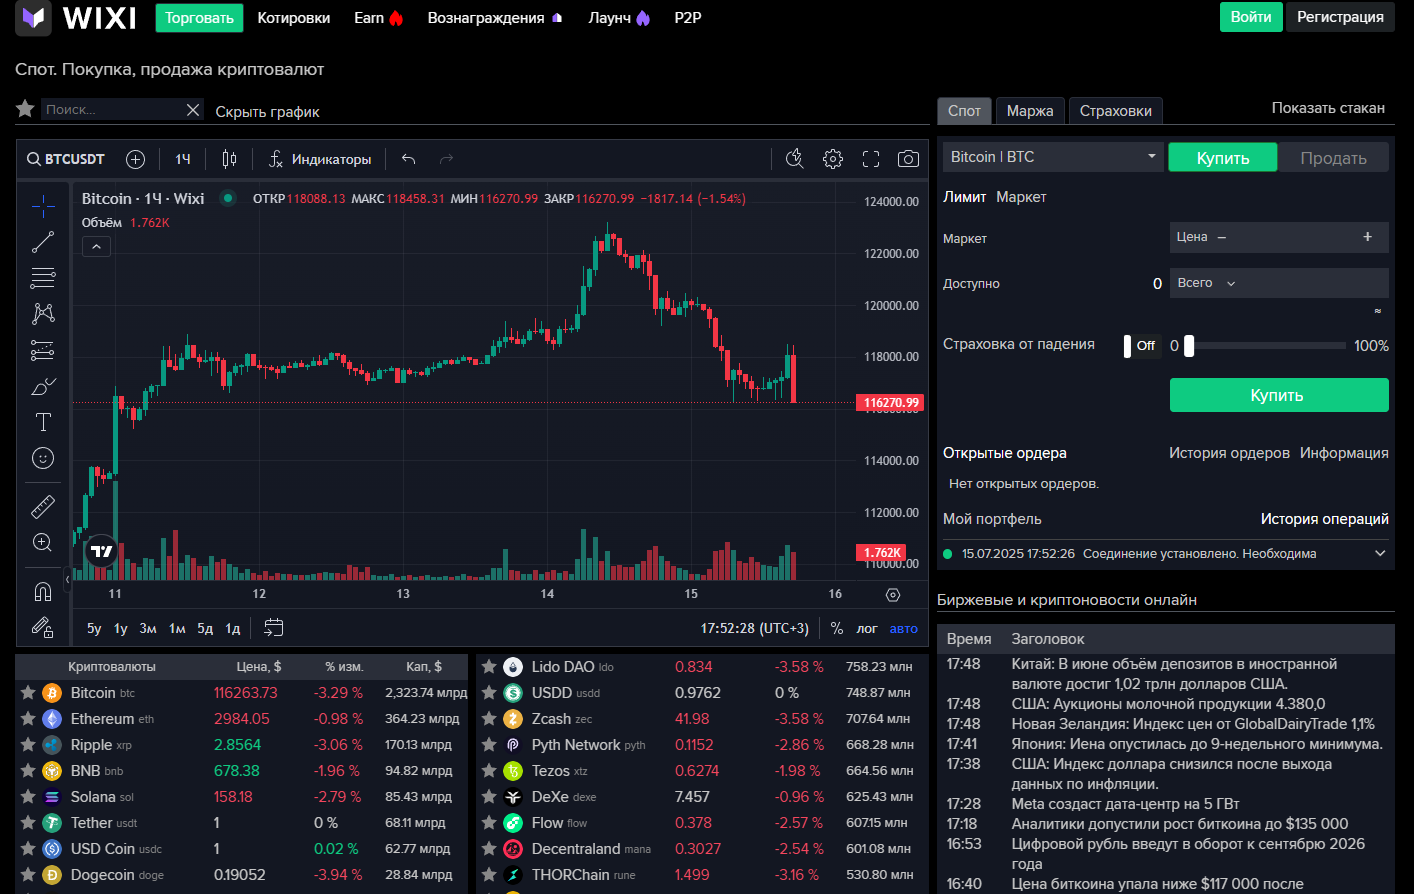Screen dimensions: 1414x894
Task: Open the Indicators menu
Action: coord(320,159)
